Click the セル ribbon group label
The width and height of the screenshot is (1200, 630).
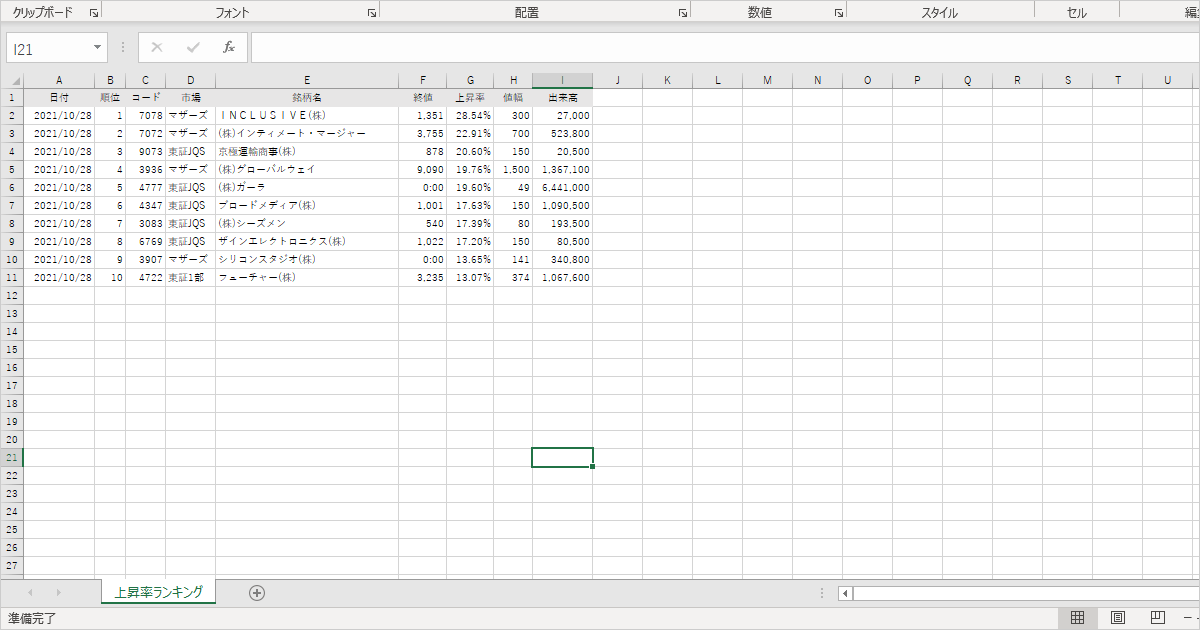[1077, 13]
